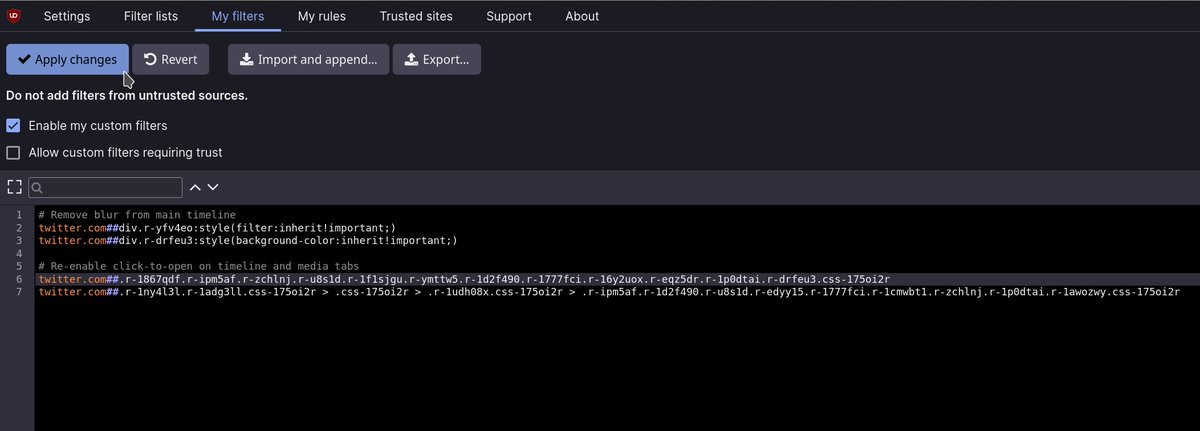Click the filter line starting with r-1ny4l3l
The width and height of the screenshot is (1200, 431).
tap(609, 292)
